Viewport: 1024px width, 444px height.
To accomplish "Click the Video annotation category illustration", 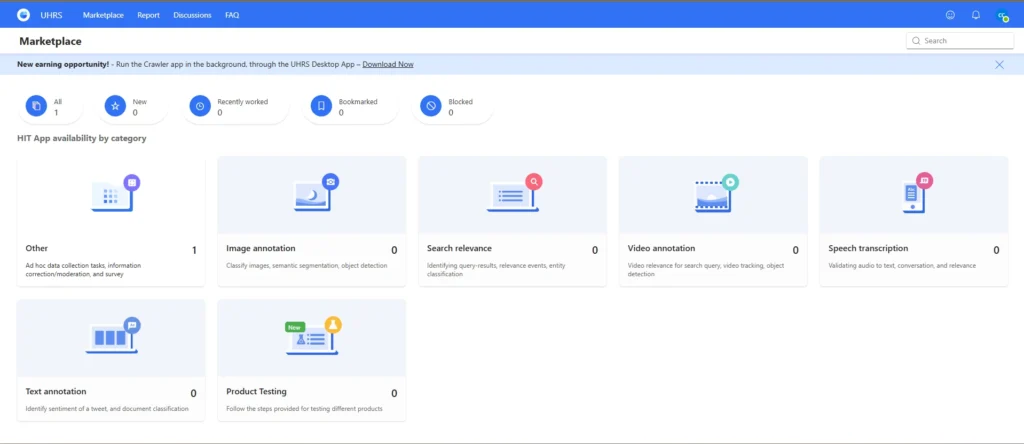I will pos(716,193).
